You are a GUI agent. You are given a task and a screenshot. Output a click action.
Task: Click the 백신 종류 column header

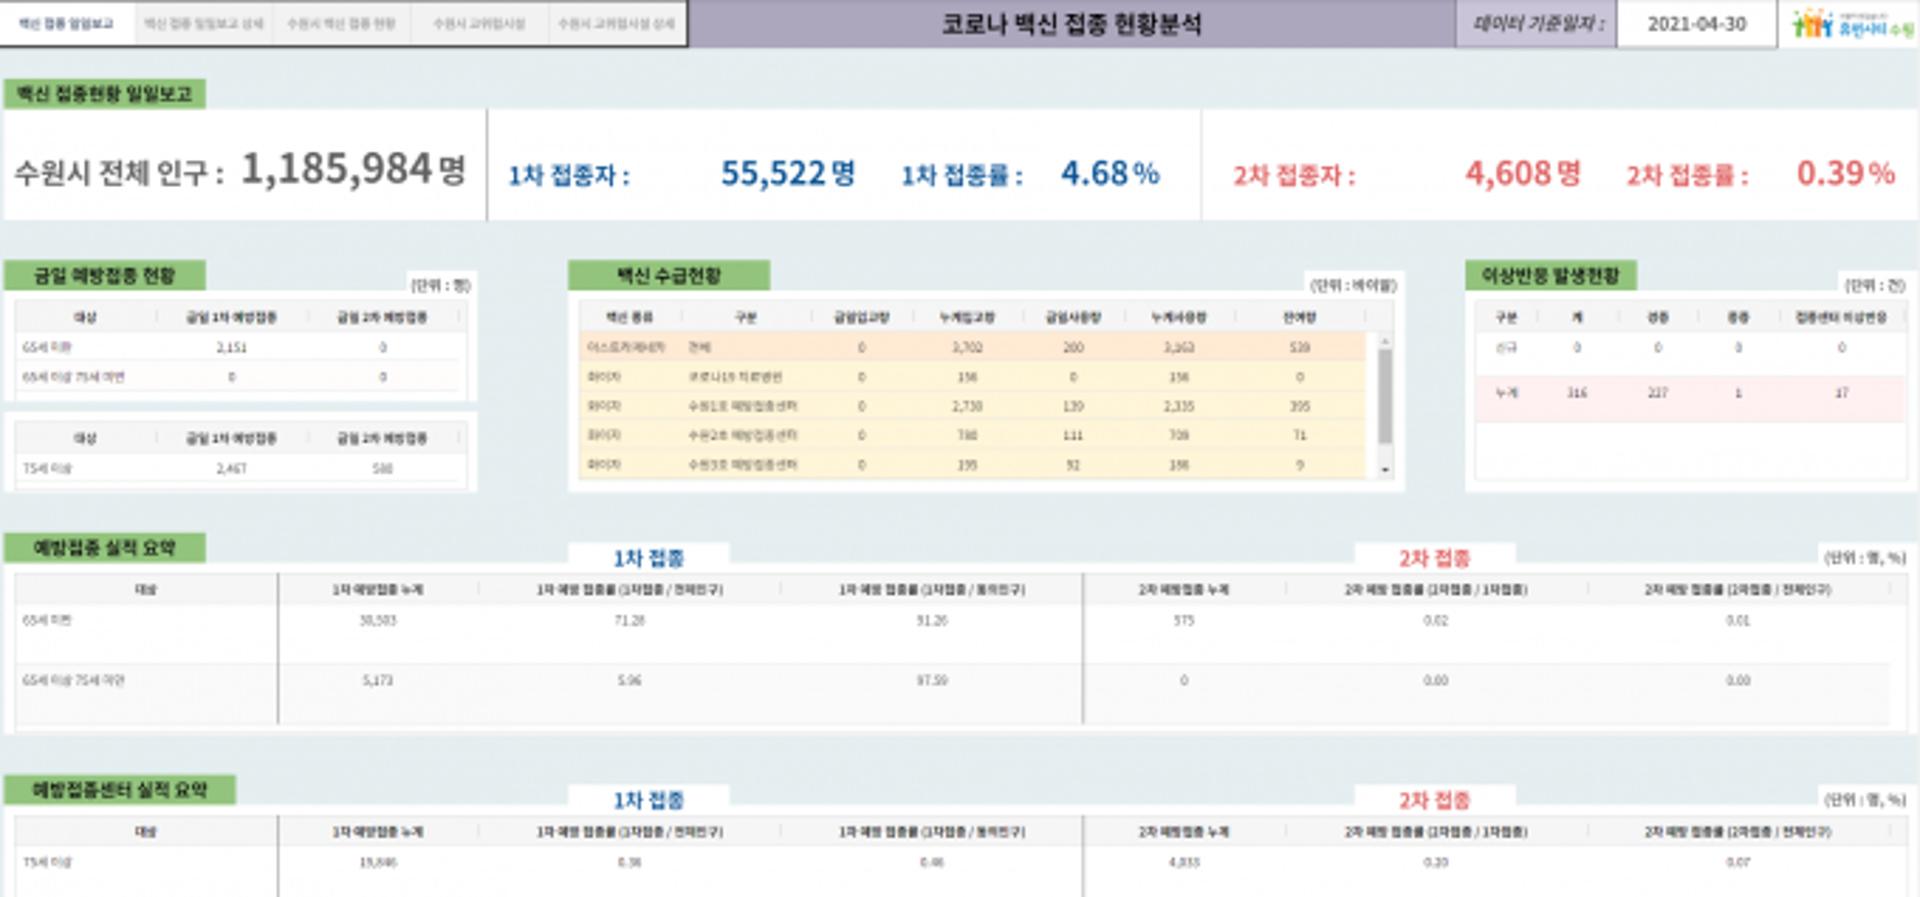[x=629, y=317]
